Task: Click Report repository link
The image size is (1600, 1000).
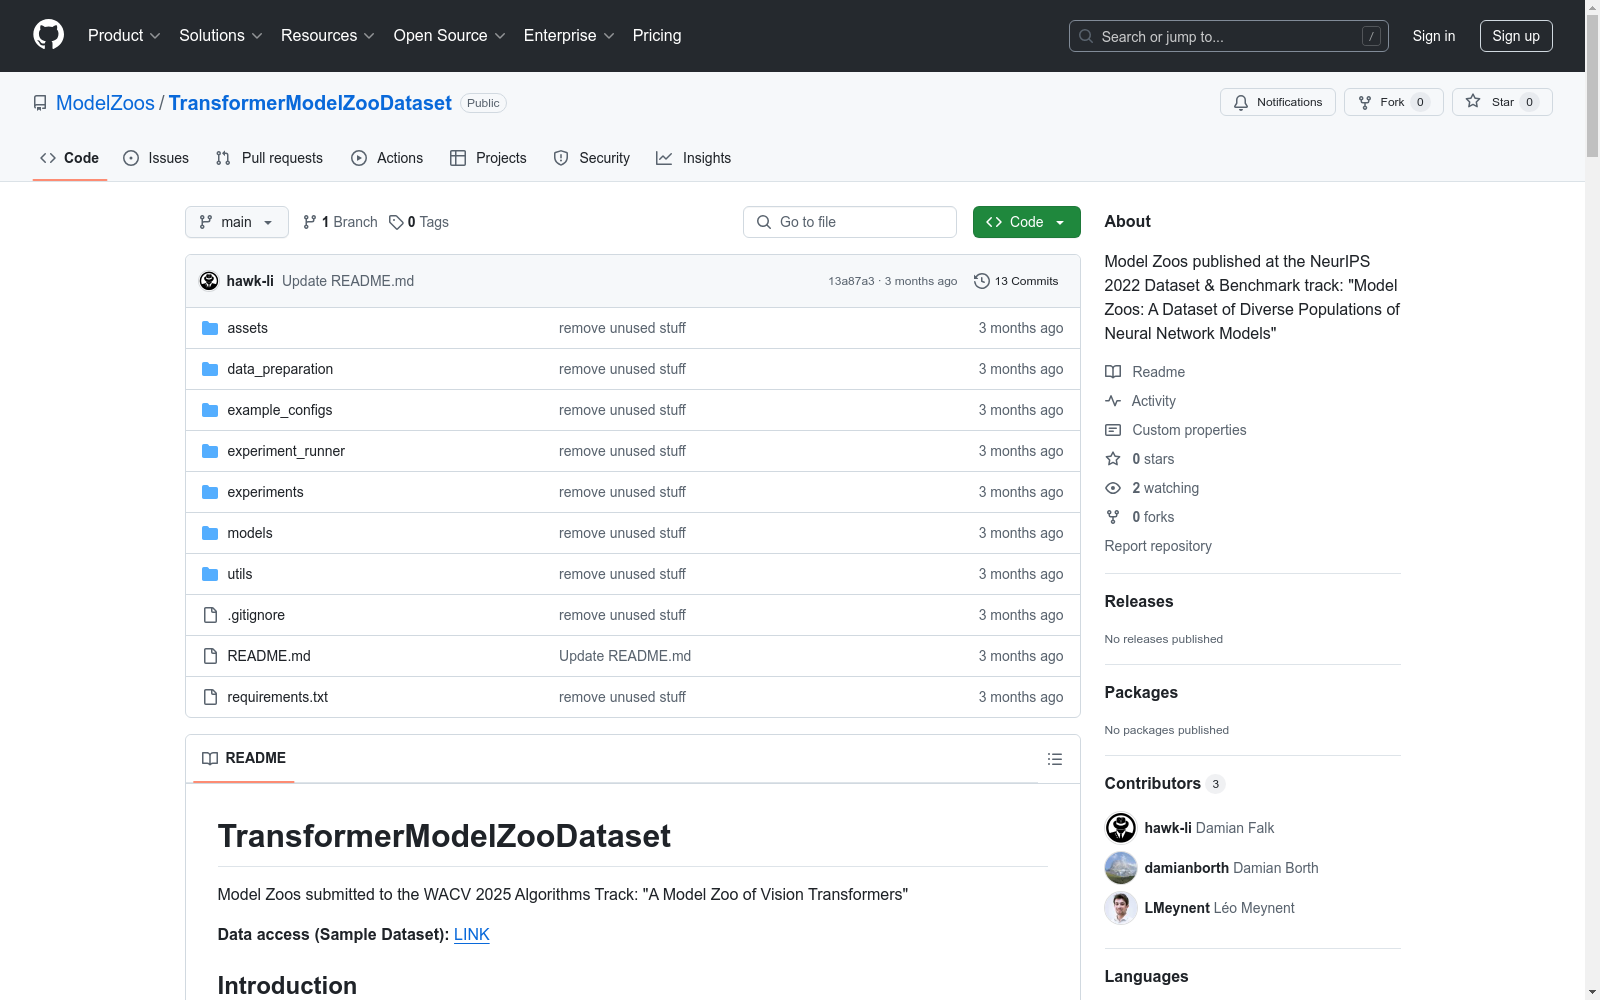Action: [x=1158, y=546]
